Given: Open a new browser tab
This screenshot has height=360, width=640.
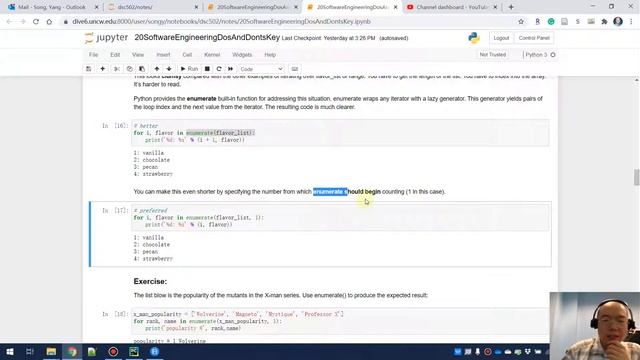Looking at the screenshot, I should click(x=511, y=7).
